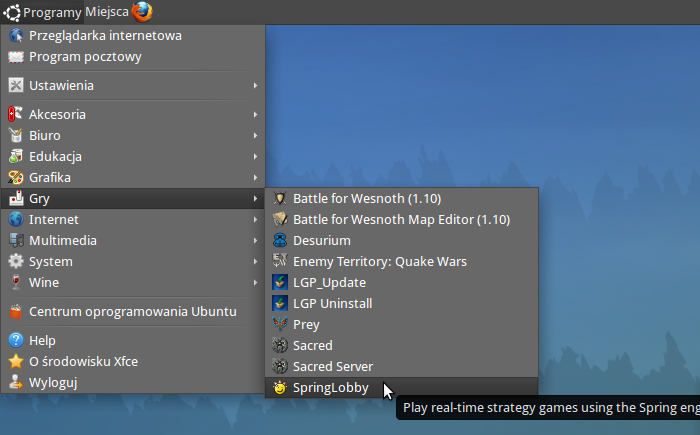Launch Sacred Server entry

[402, 366]
